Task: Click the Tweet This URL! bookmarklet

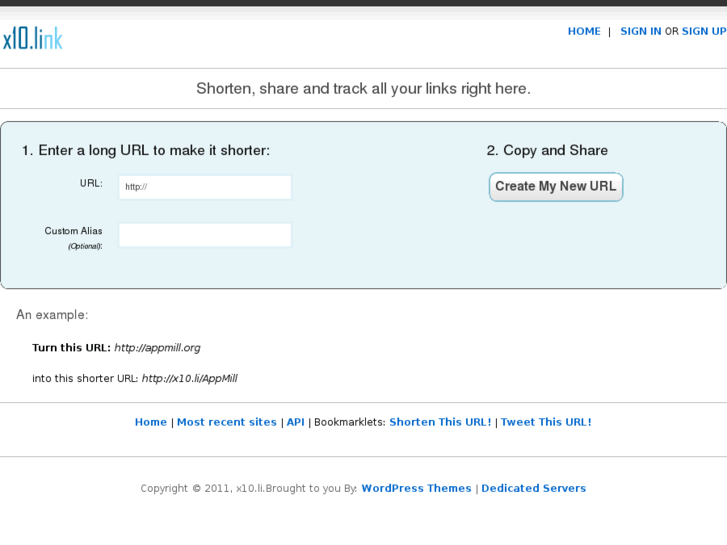Action: [x=546, y=422]
